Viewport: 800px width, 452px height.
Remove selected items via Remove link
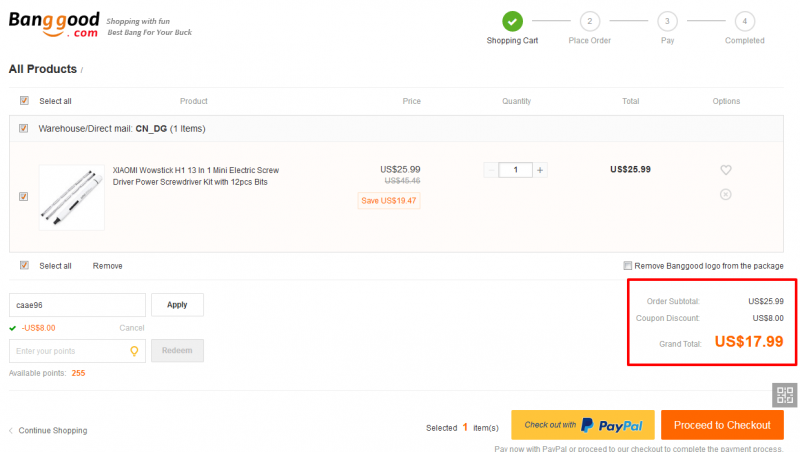click(107, 266)
